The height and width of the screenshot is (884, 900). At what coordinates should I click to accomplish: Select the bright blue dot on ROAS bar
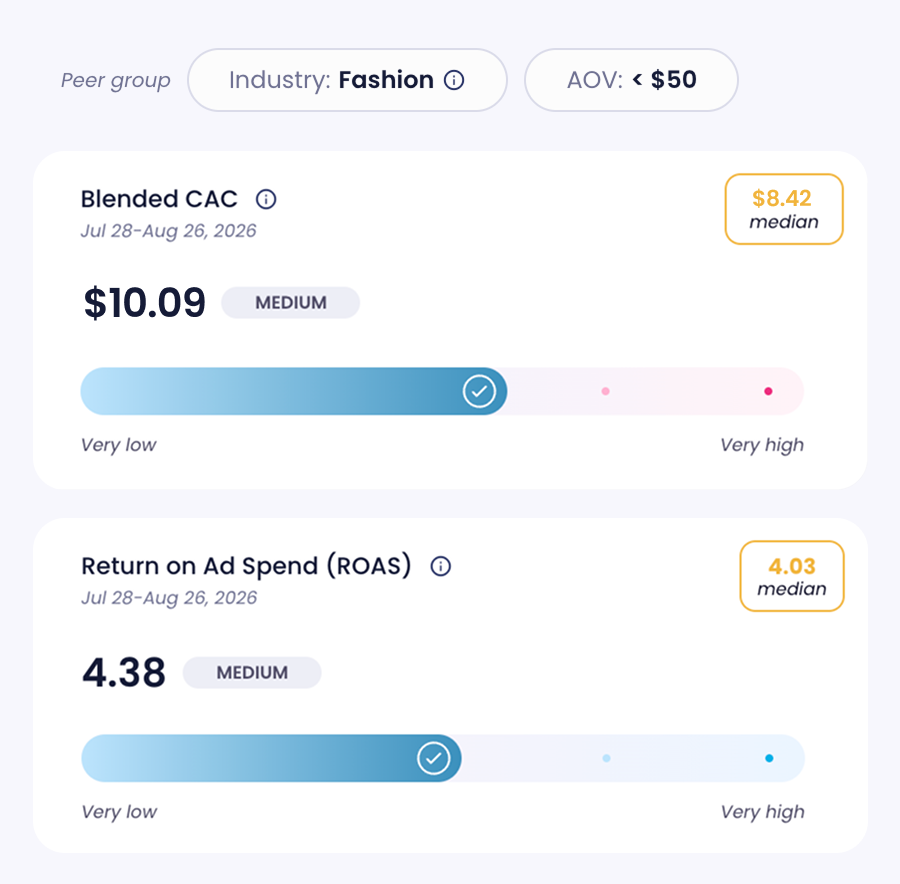pos(769,758)
